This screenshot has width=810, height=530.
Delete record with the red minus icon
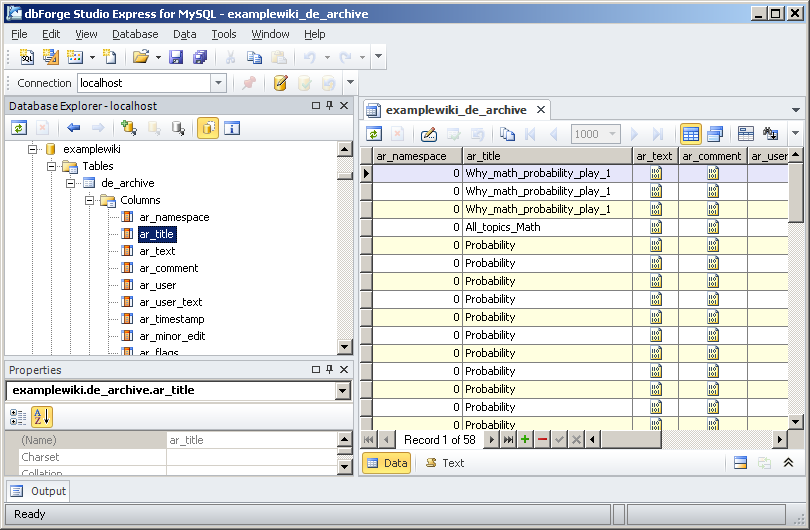point(542,440)
